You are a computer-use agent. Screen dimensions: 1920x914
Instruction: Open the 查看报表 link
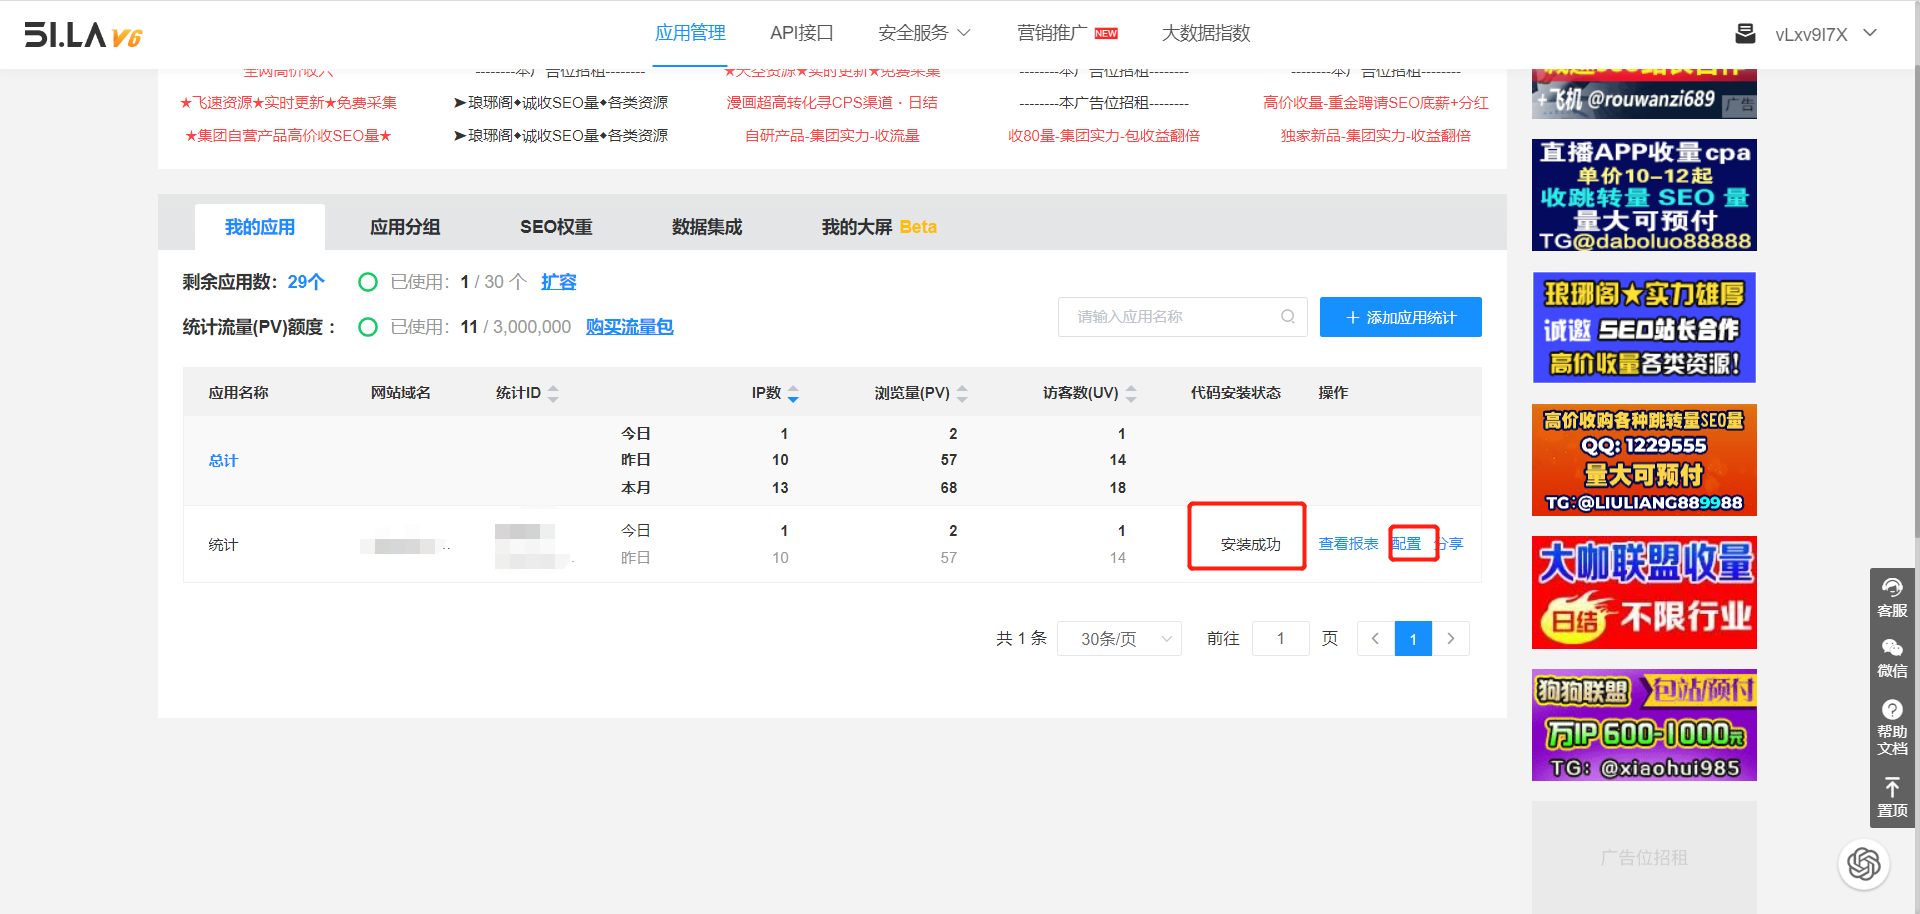(1348, 544)
